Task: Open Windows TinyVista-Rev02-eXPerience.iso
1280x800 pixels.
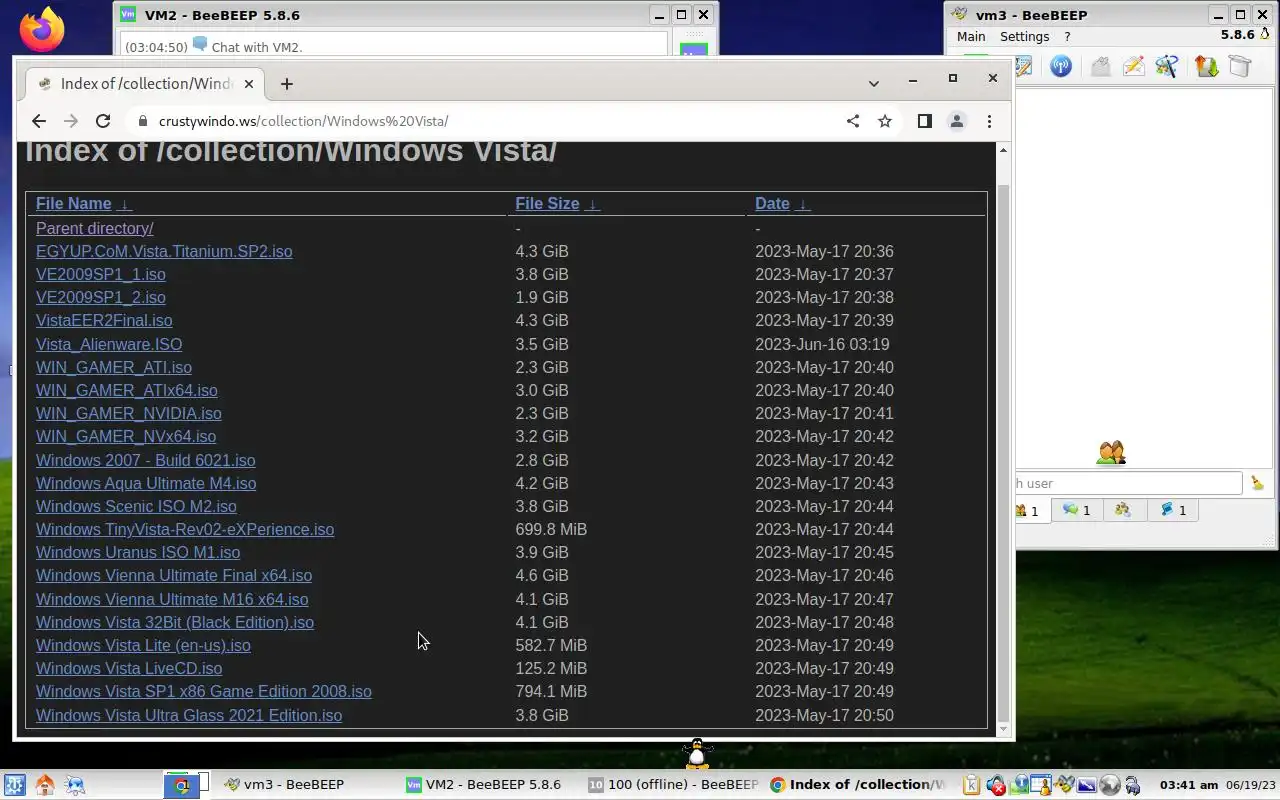Action: [x=185, y=529]
